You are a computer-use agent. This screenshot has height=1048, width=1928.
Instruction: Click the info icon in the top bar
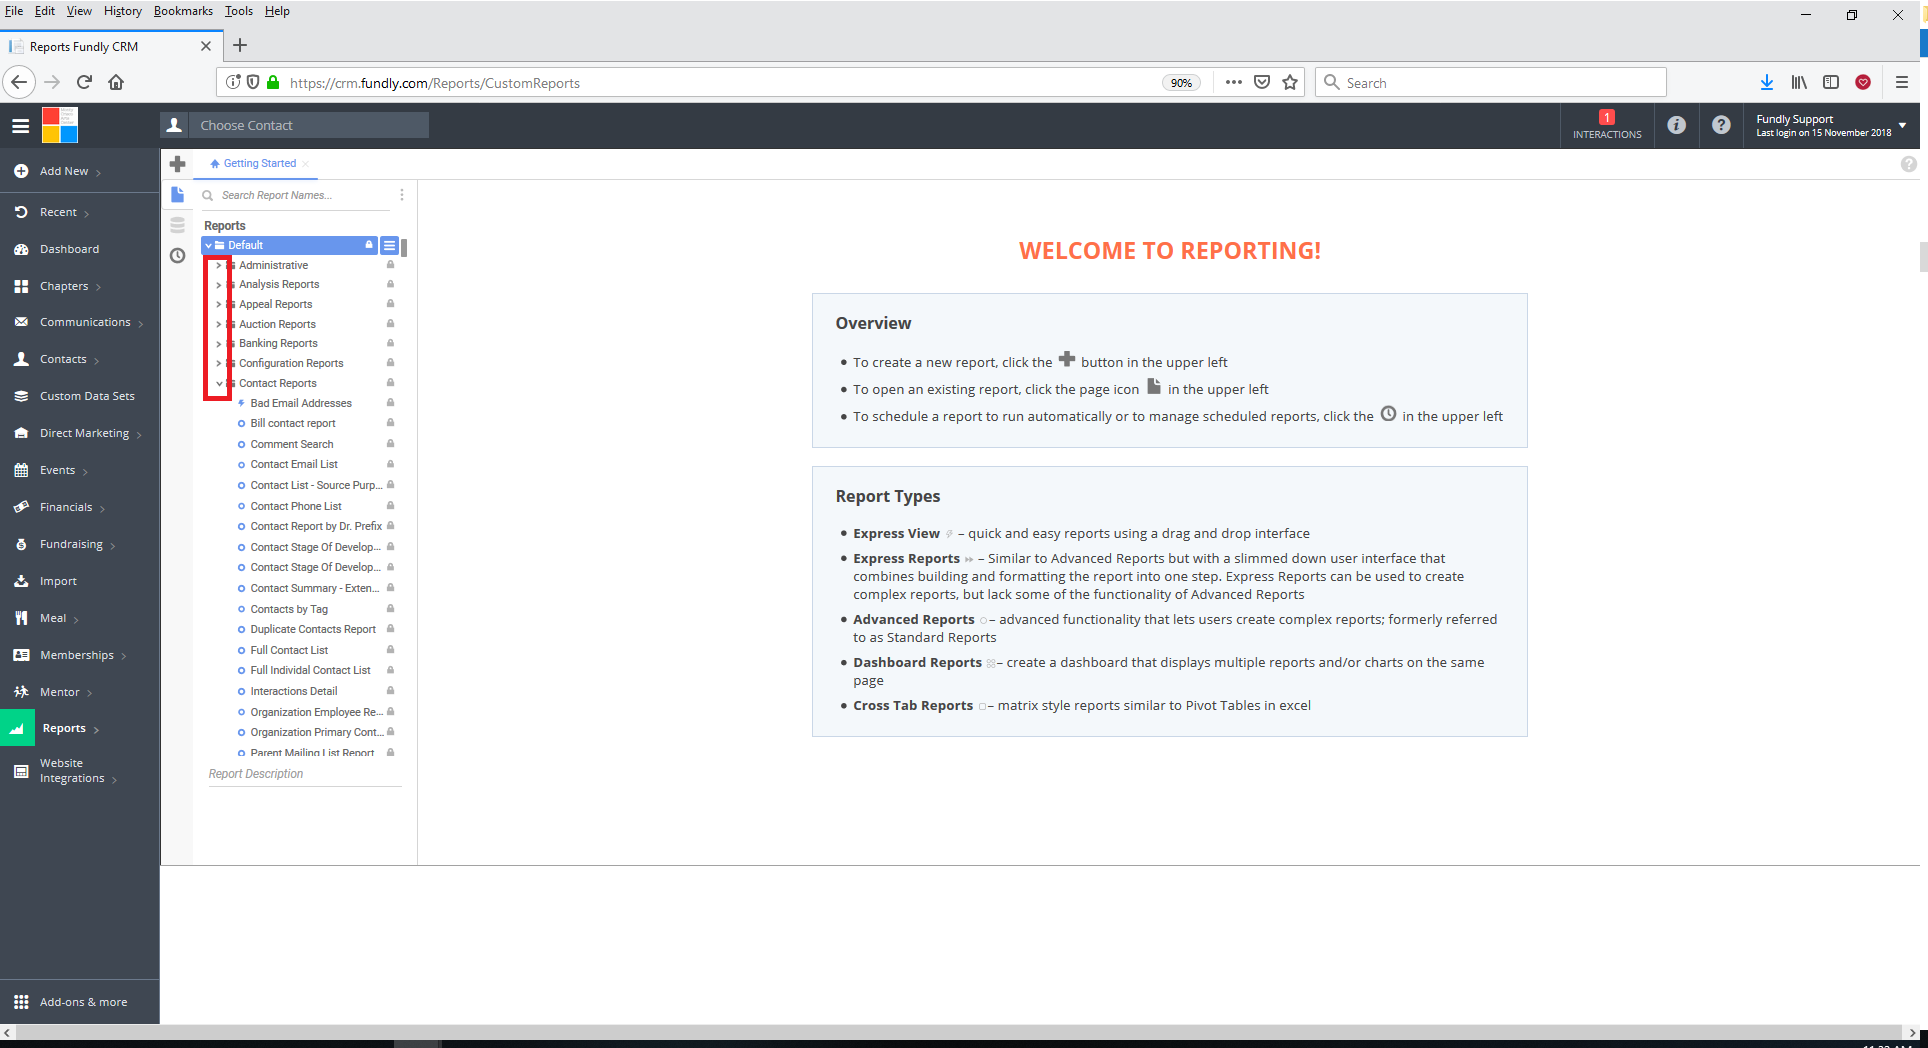click(x=1677, y=125)
